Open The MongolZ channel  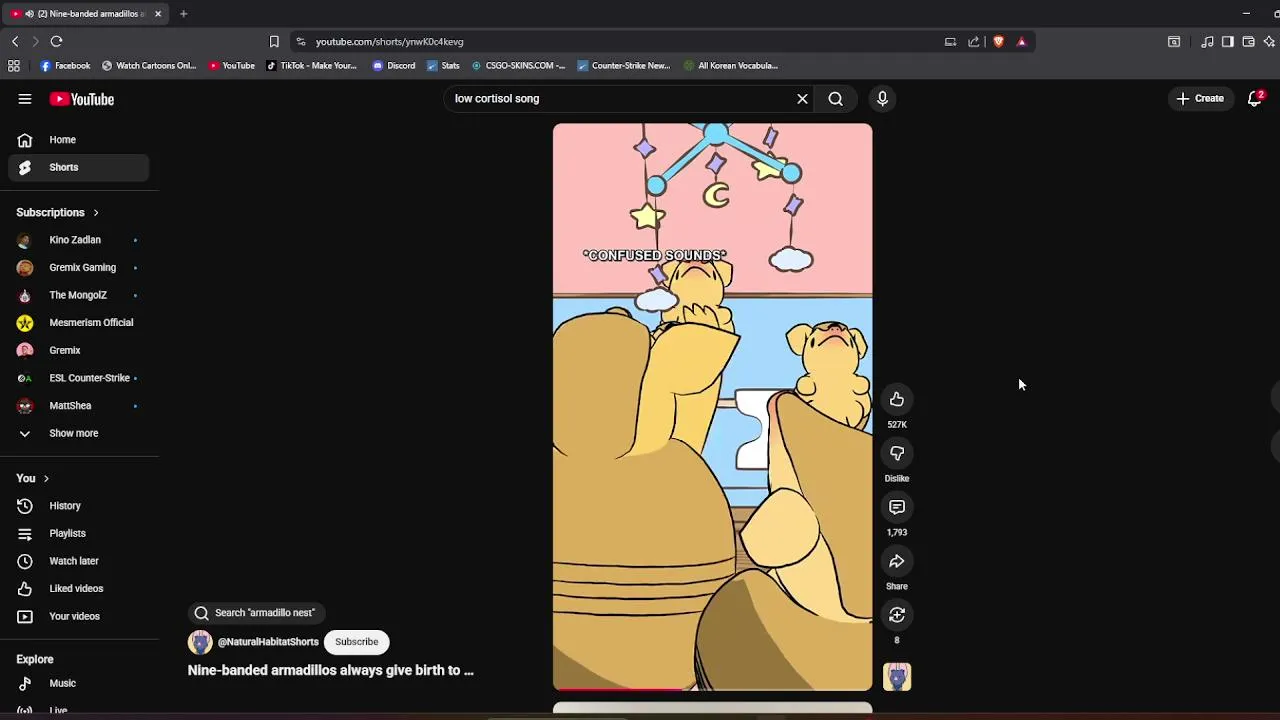79,295
